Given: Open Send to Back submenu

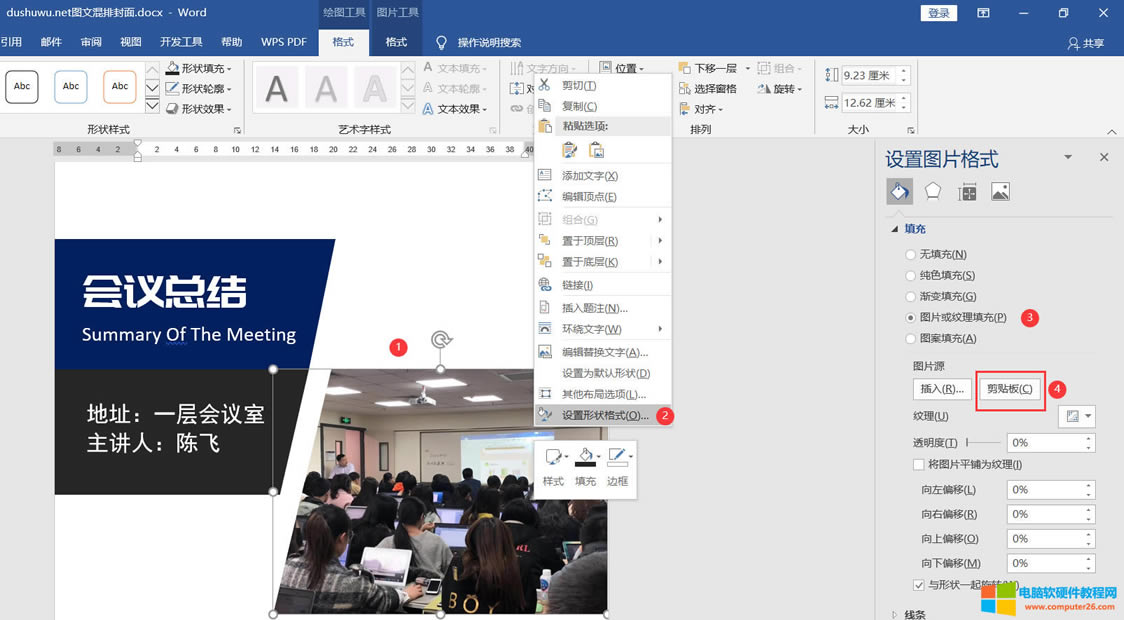Looking at the screenshot, I should 604,262.
